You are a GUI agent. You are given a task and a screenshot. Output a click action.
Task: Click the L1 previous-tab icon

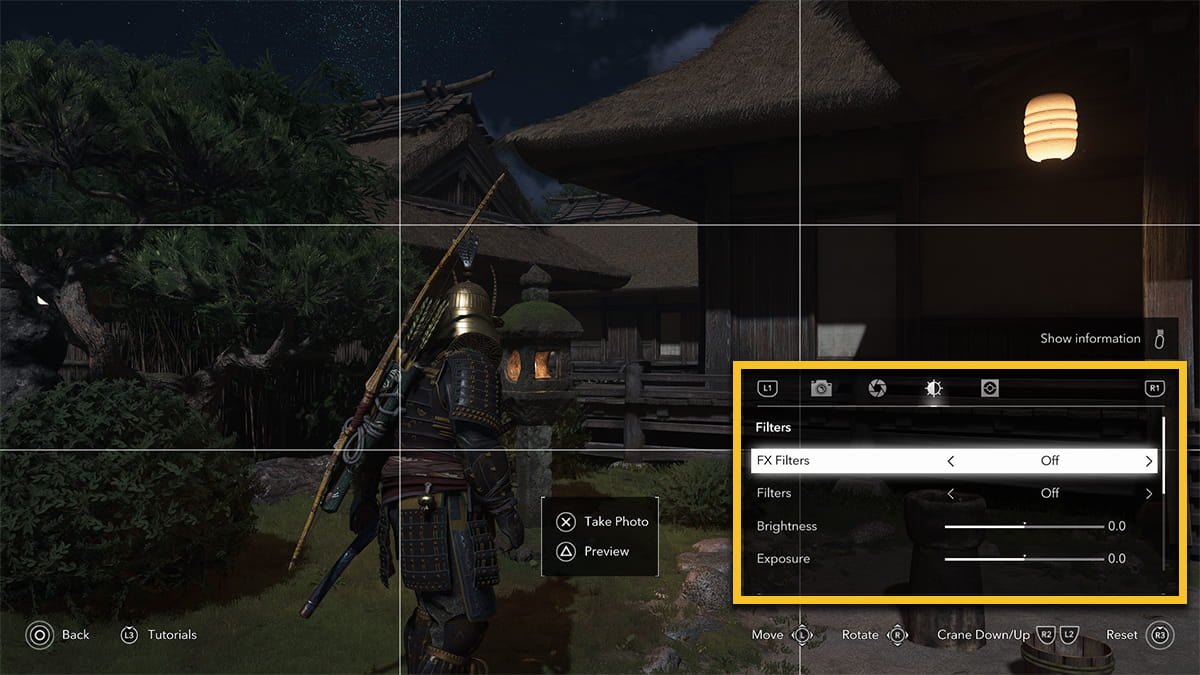[x=767, y=388]
